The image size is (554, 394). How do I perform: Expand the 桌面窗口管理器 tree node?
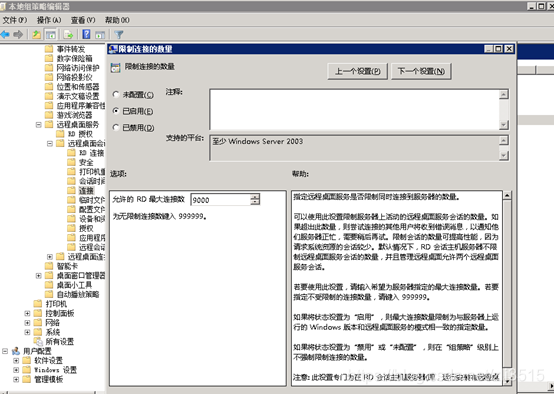[x=39, y=275]
